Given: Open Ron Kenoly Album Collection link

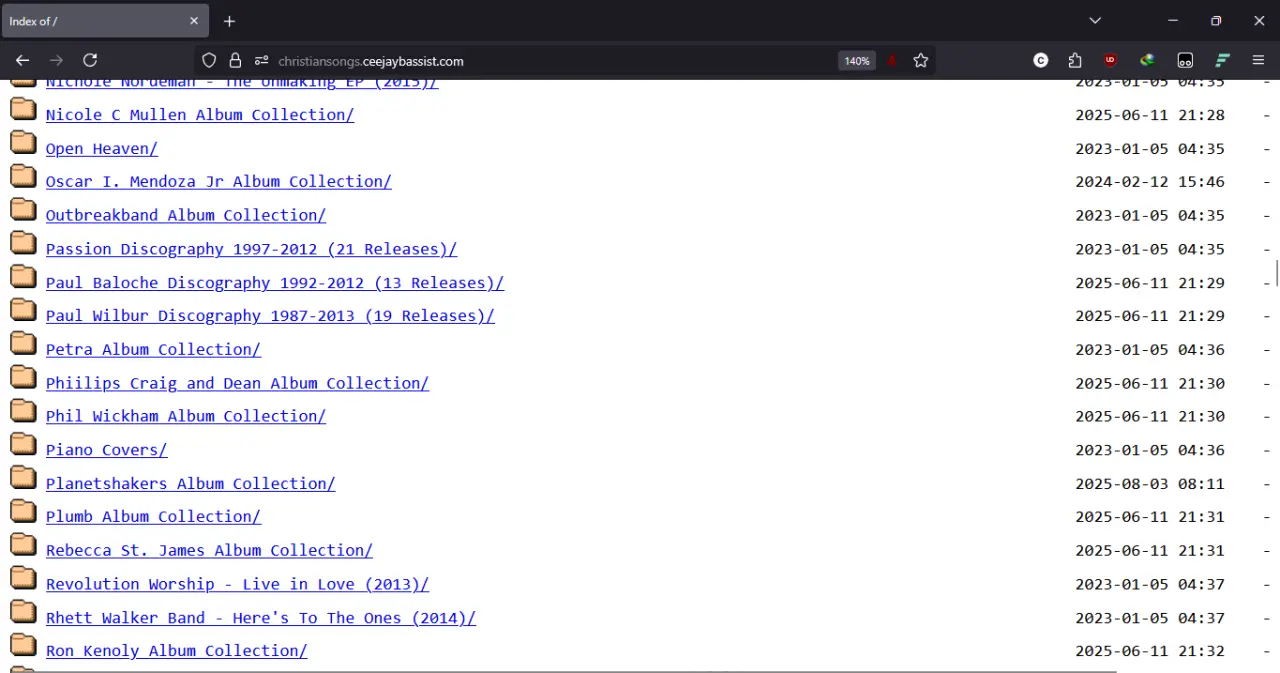Looking at the screenshot, I should pos(177,651).
